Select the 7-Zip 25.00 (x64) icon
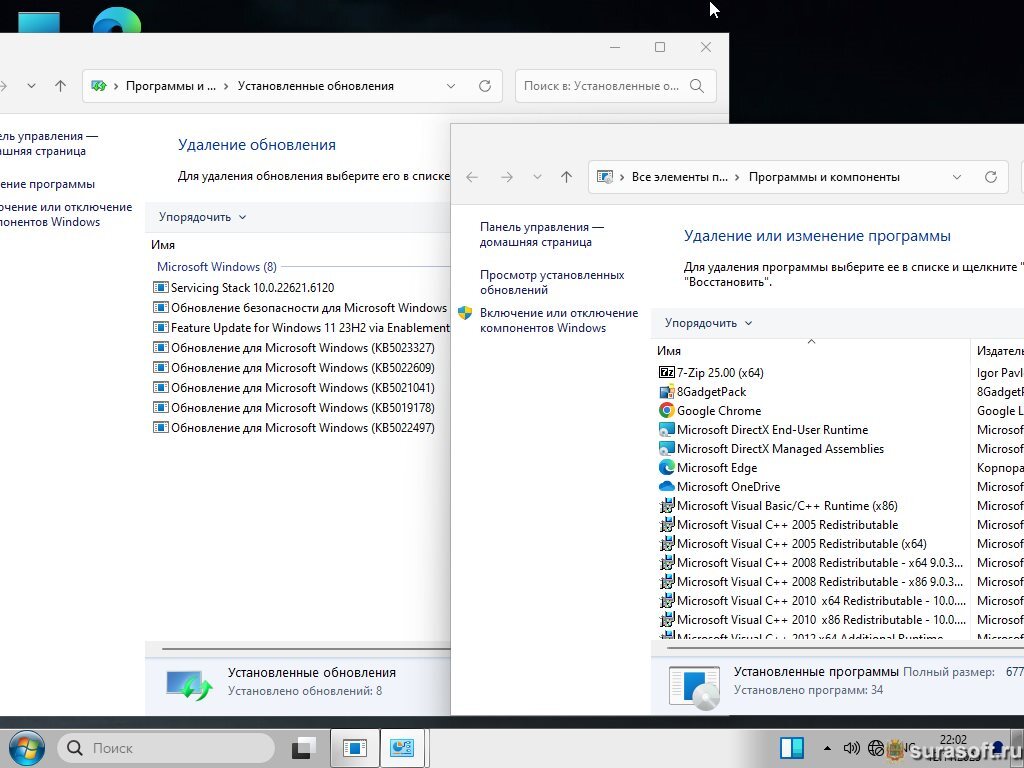Image resolution: width=1024 pixels, height=768 pixels. [667, 373]
